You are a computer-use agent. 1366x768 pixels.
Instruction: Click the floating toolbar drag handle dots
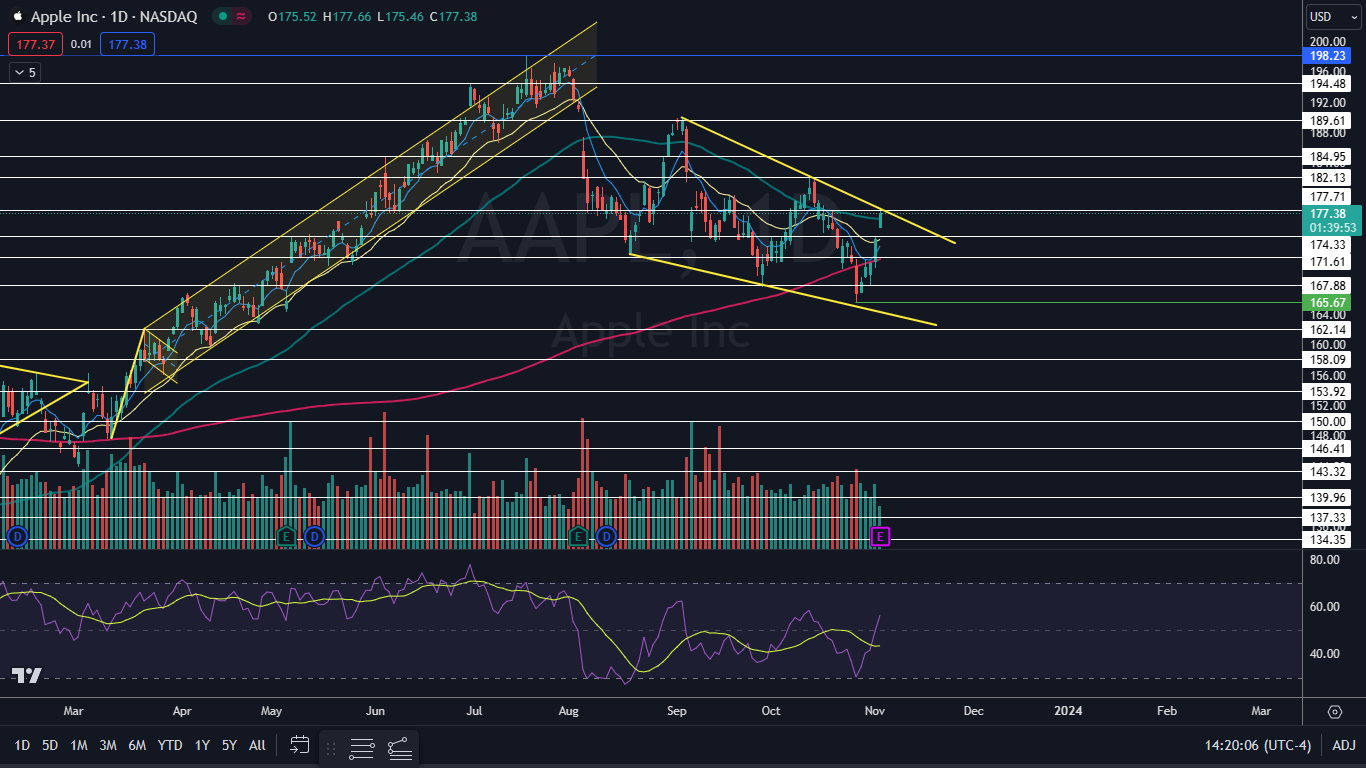click(x=330, y=748)
